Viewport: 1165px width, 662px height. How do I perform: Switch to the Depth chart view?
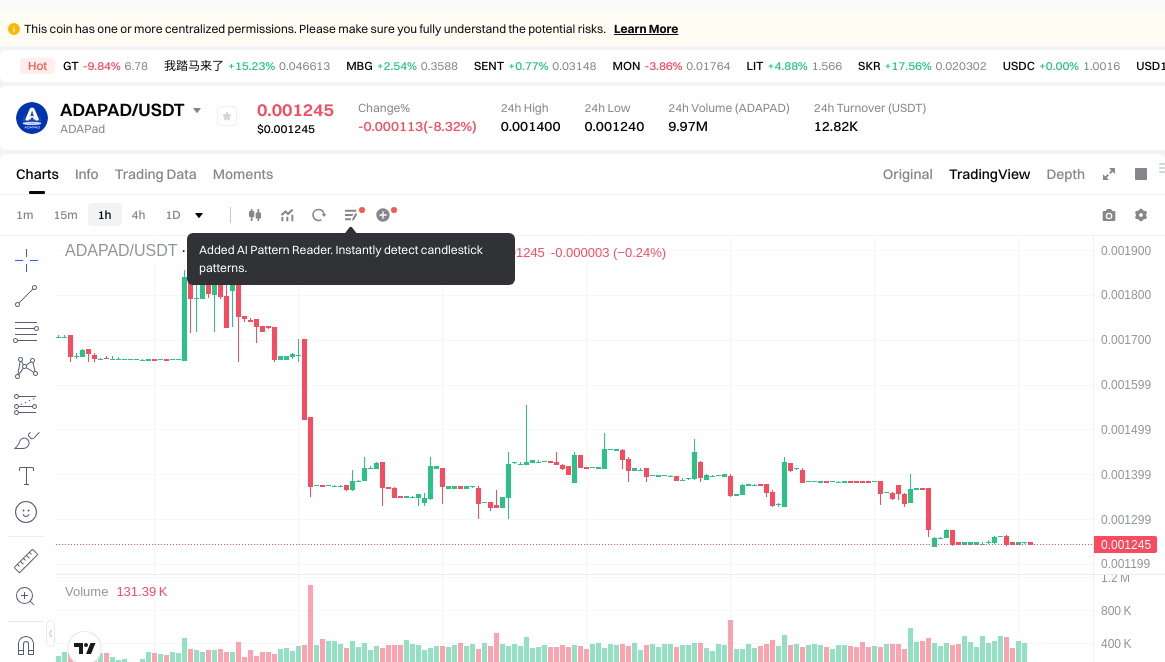(x=1065, y=174)
